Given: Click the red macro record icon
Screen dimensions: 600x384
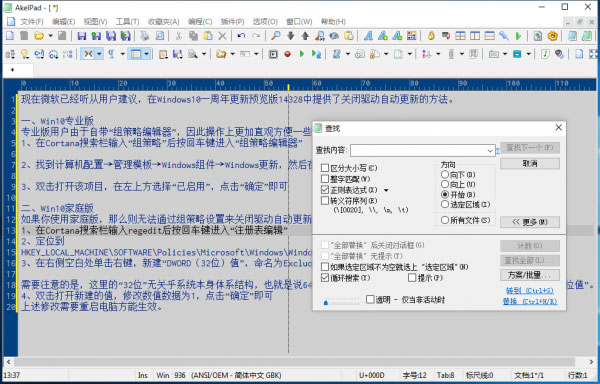Looking at the screenshot, I should click(288, 54).
